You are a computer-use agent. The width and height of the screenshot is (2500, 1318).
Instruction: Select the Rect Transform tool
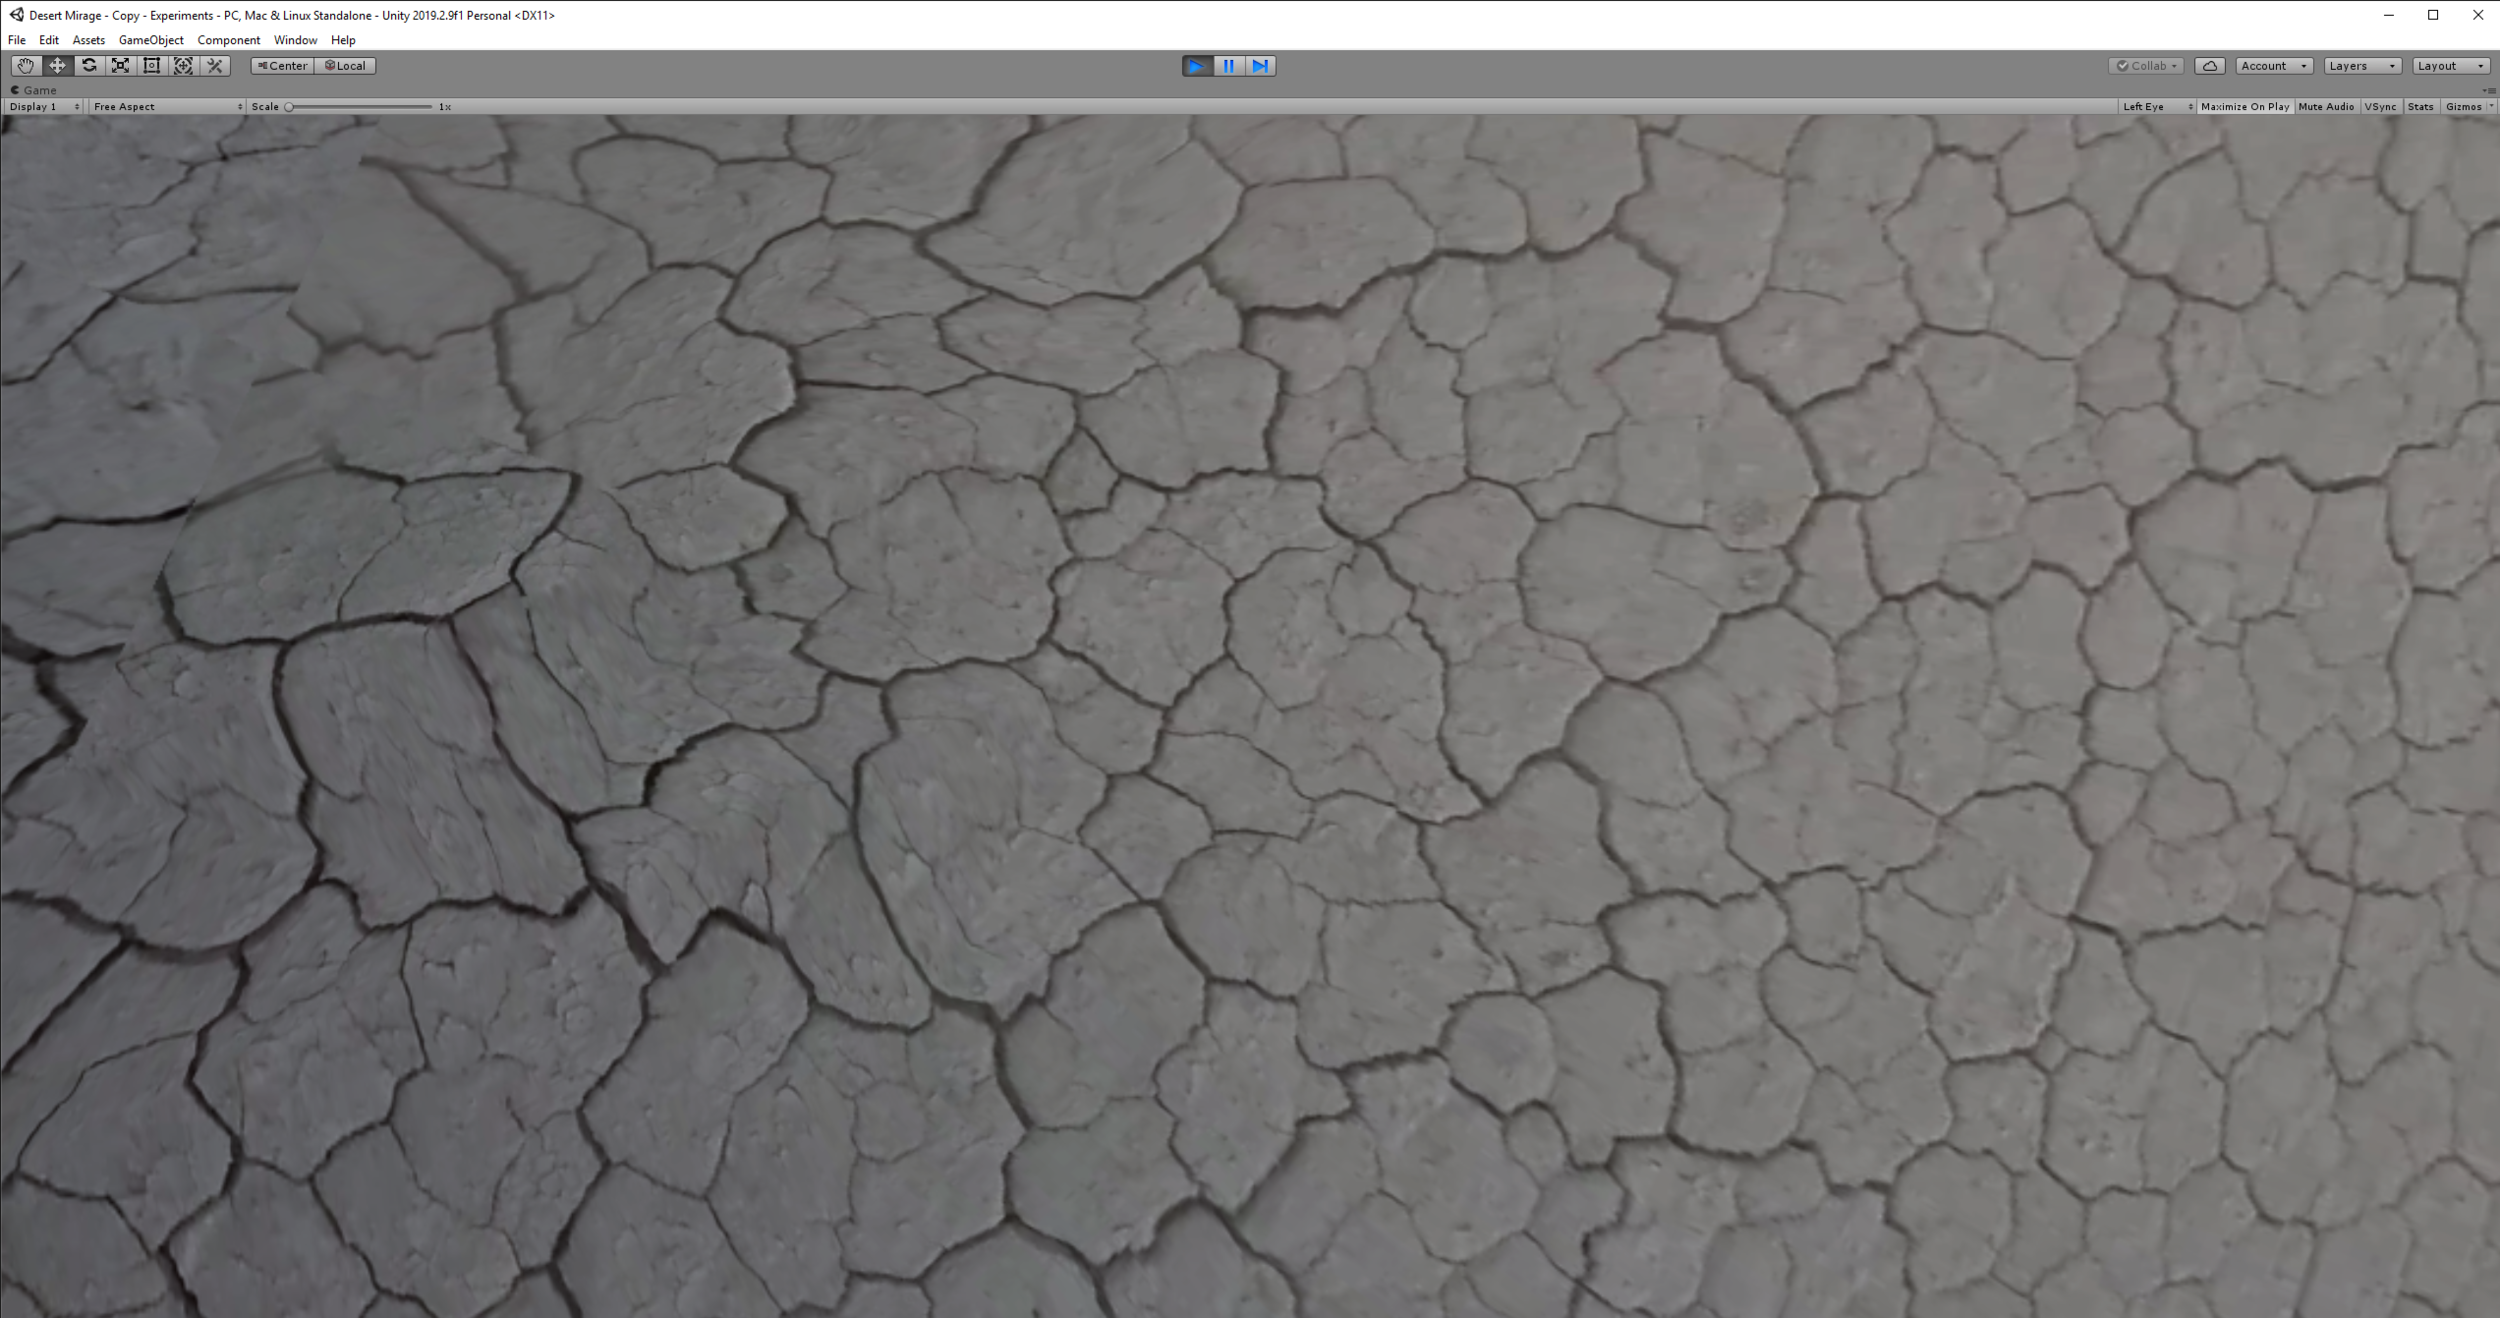(152, 66)
